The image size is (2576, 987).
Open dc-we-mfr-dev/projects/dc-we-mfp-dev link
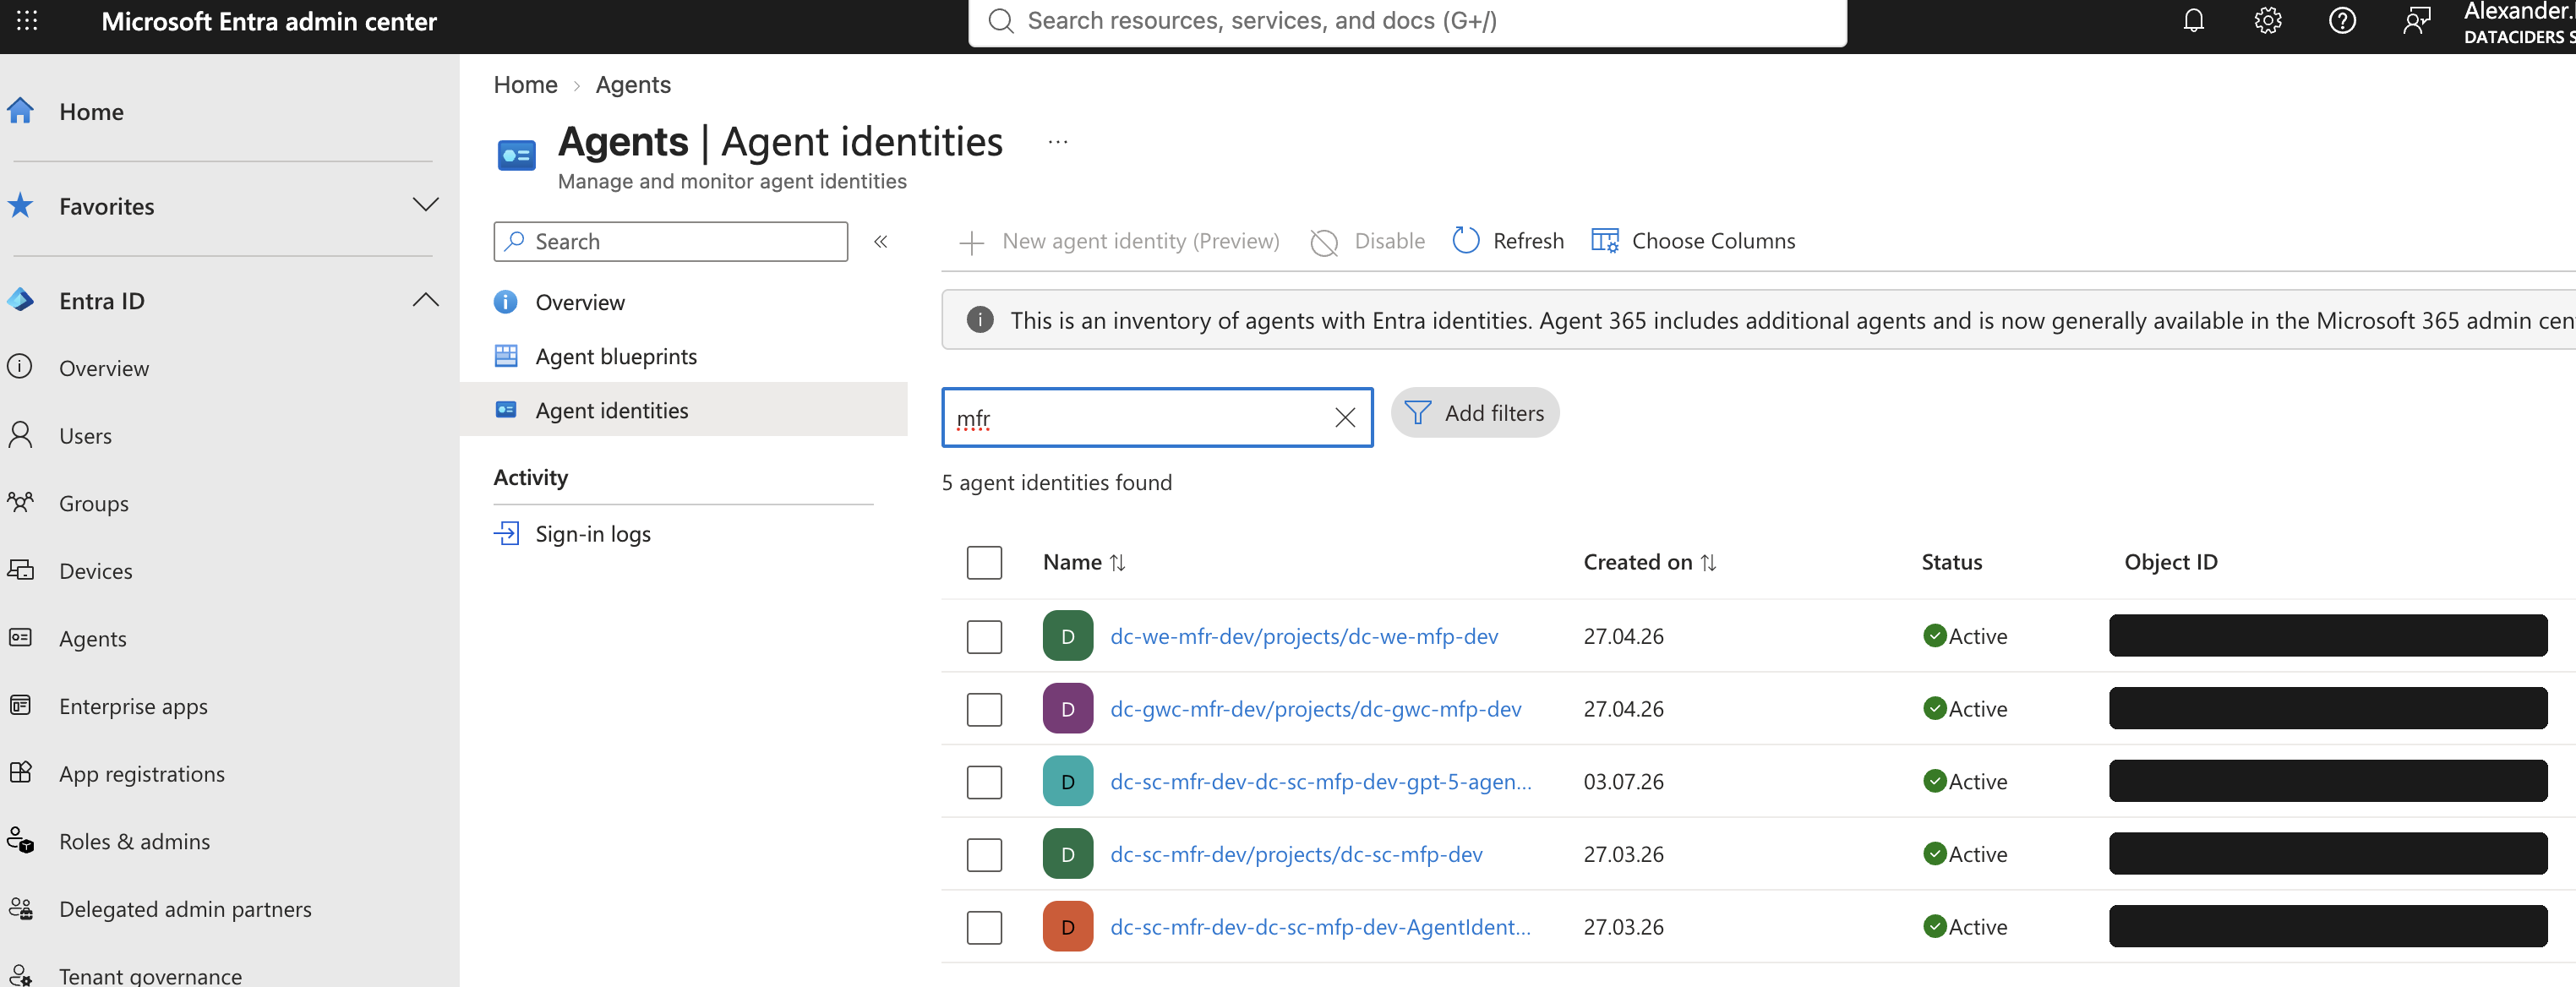click(x=1303, y=636)
